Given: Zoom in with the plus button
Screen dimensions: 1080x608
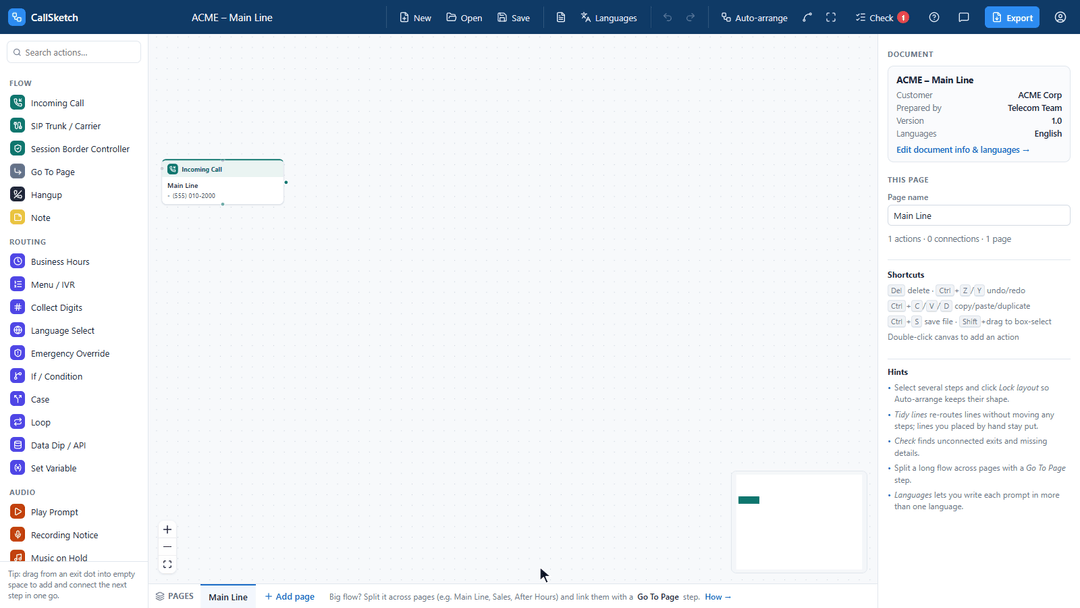Looking at the screenshot, I should point(167,530).
